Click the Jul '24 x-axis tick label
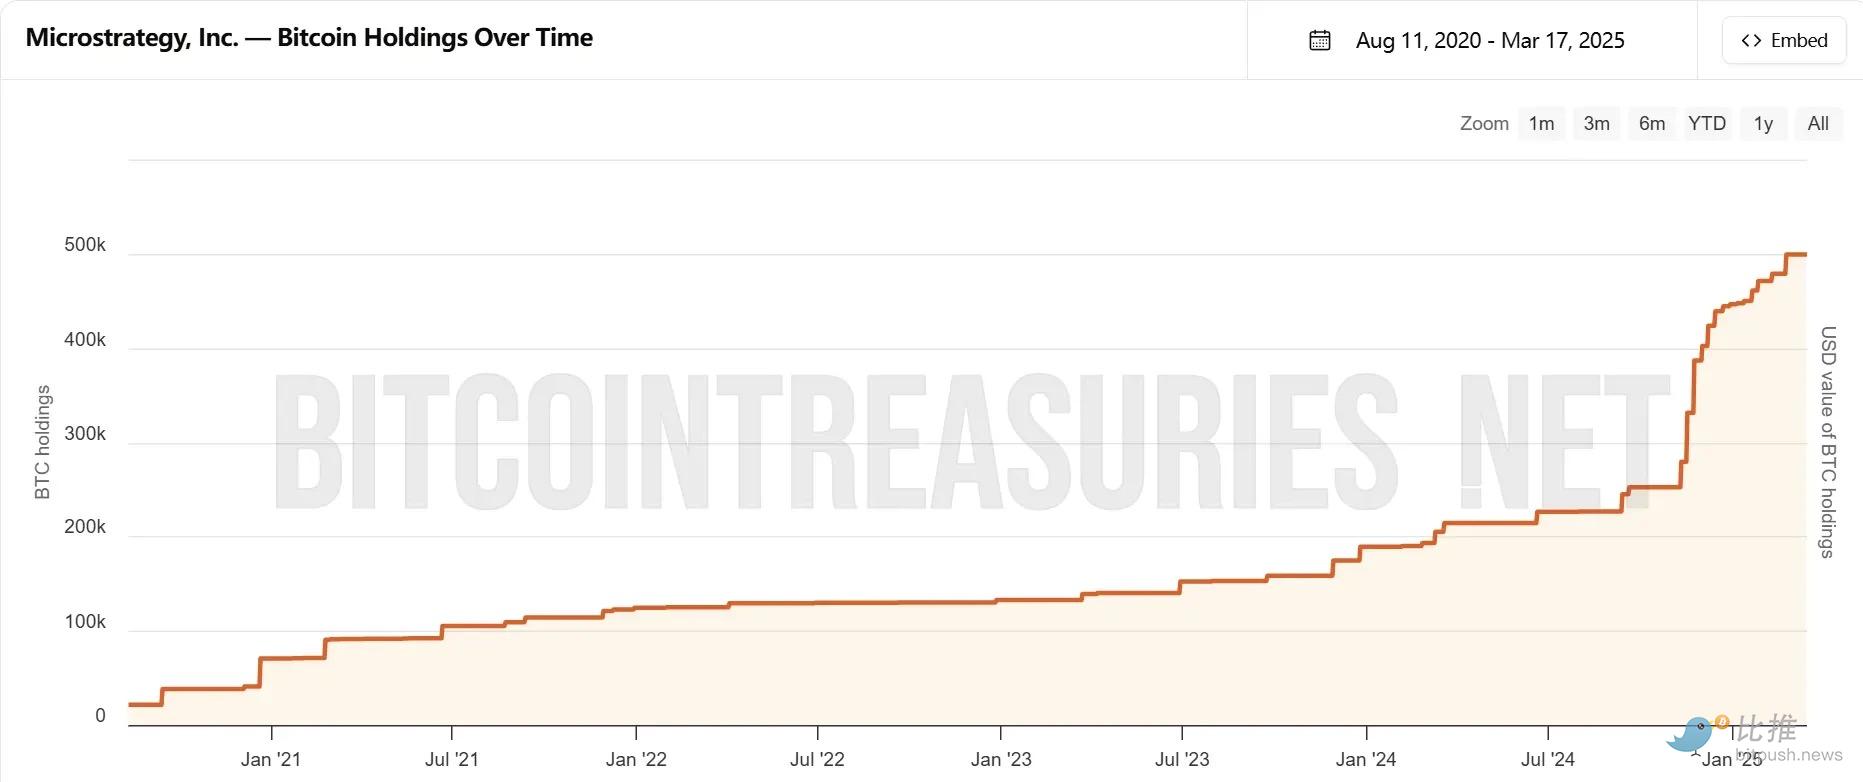The height and width of the screenshot is (782, 1863). 1548,759
